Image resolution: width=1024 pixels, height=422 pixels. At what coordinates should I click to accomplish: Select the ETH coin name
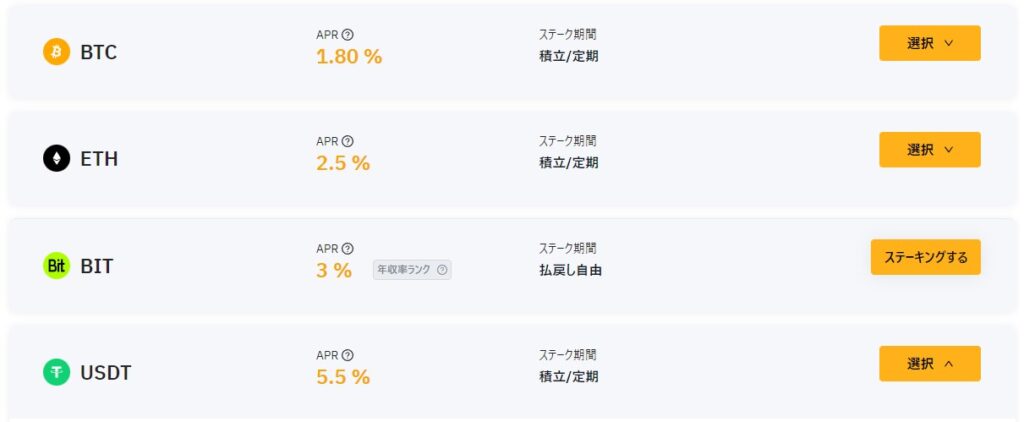pyautogui.click(x=99, y=158)
